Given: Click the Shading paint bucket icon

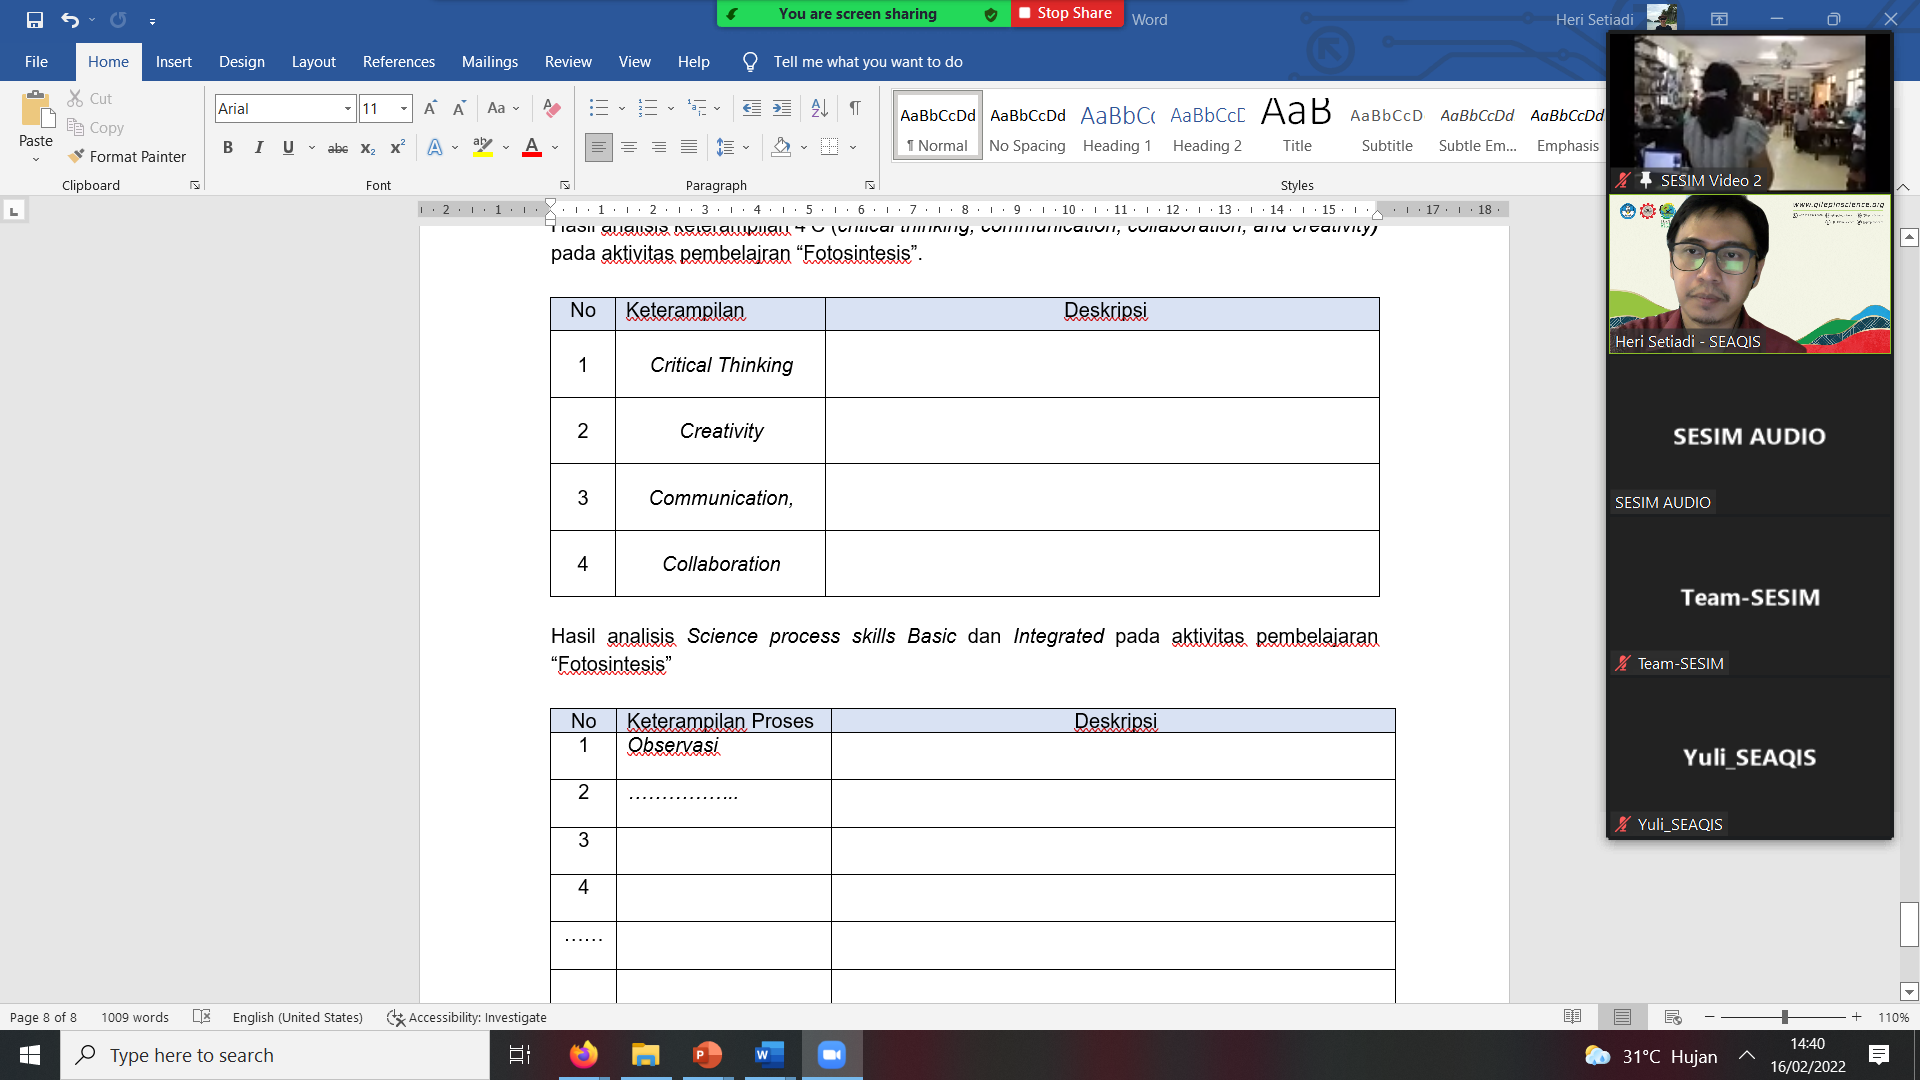Looking at the screenshot, I should [x=781, y=147].
